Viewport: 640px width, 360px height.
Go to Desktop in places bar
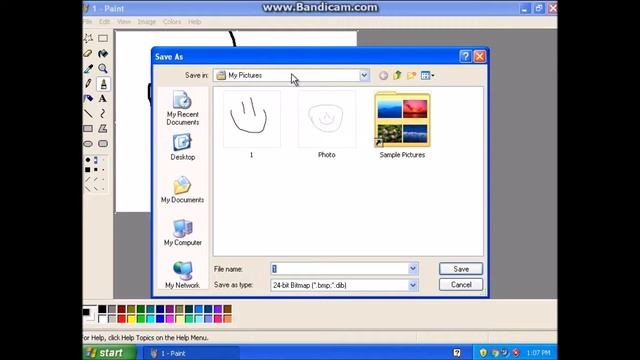point(182,147)
